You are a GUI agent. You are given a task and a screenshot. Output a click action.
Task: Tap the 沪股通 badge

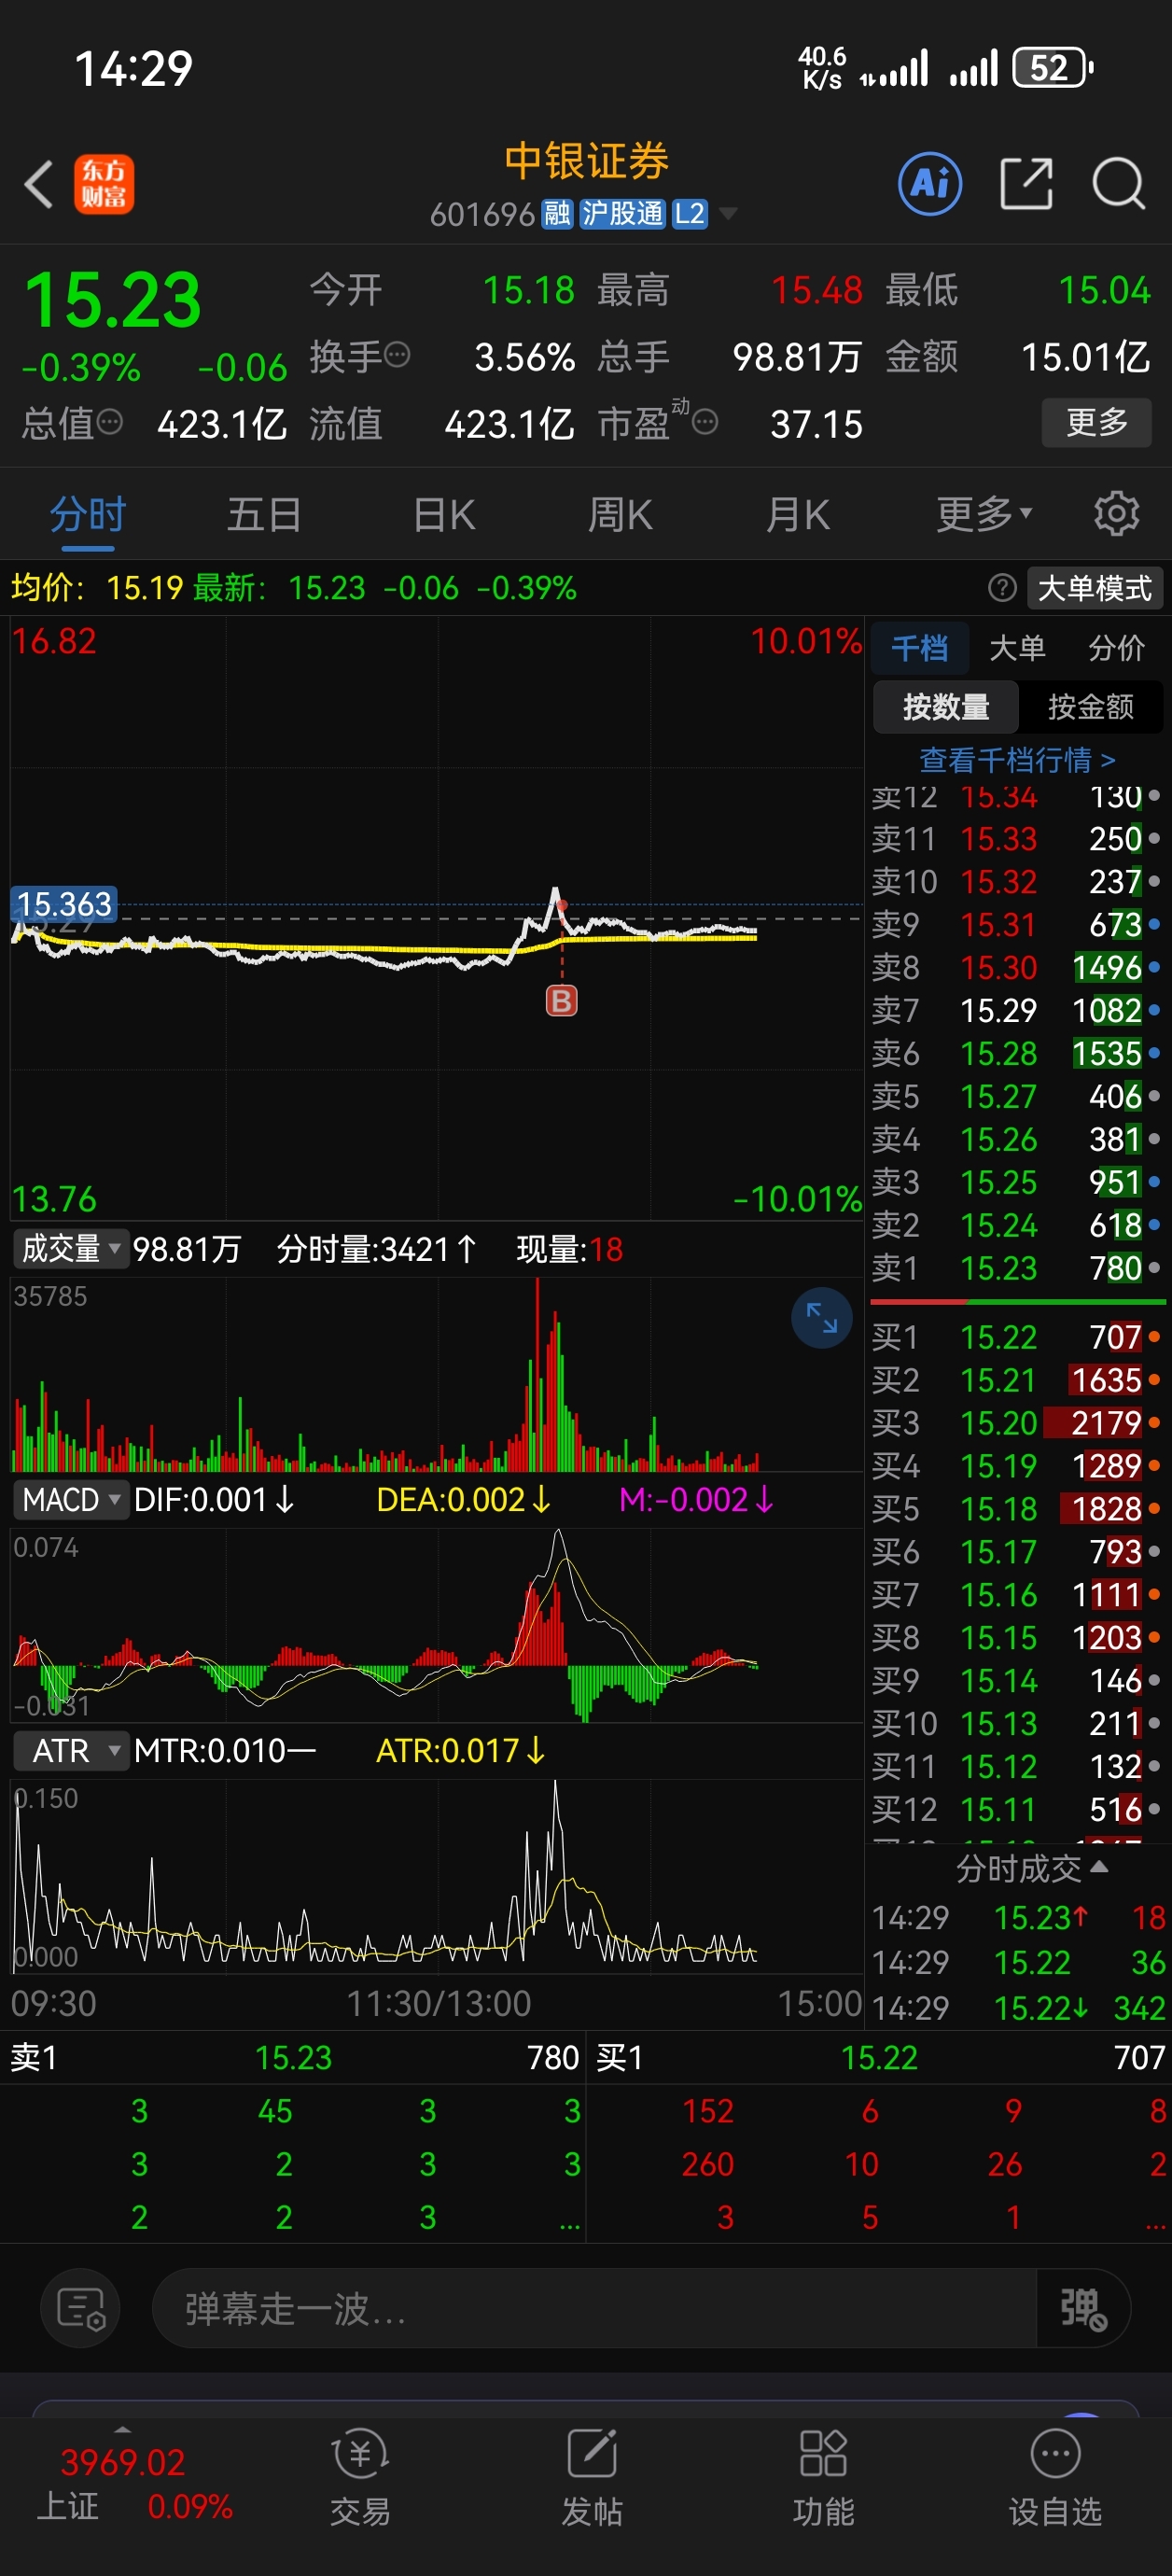[622, 214]
